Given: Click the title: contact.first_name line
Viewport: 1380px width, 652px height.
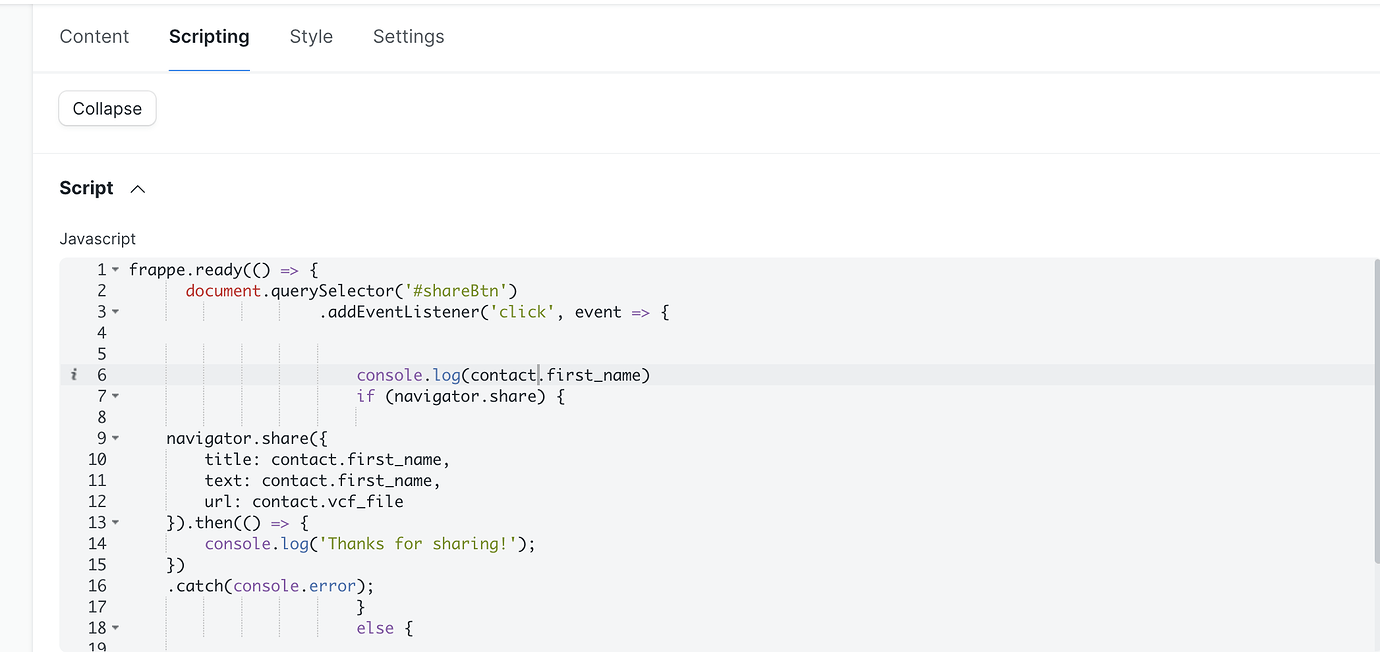Looking at the screenshot, I should click(x=327, y=459).
